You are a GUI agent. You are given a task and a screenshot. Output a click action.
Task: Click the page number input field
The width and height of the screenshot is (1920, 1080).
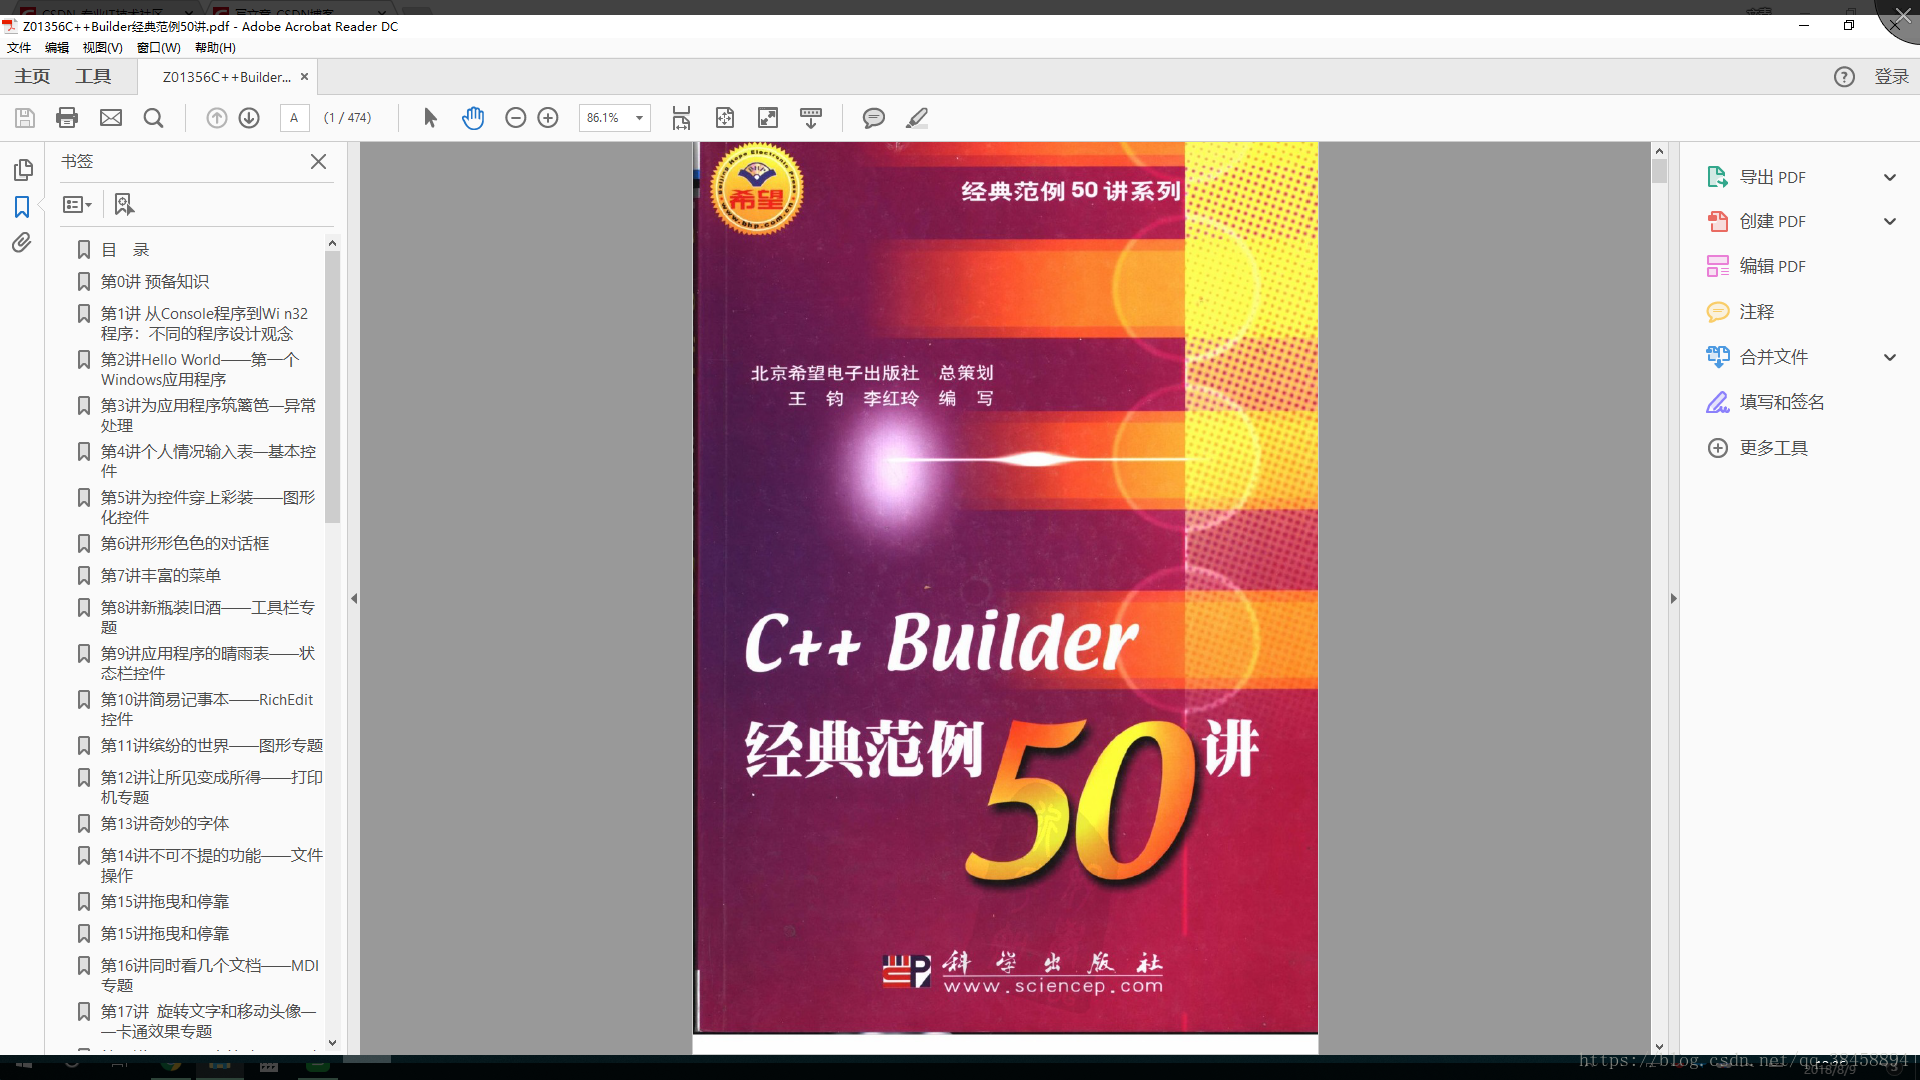[294, 118]
